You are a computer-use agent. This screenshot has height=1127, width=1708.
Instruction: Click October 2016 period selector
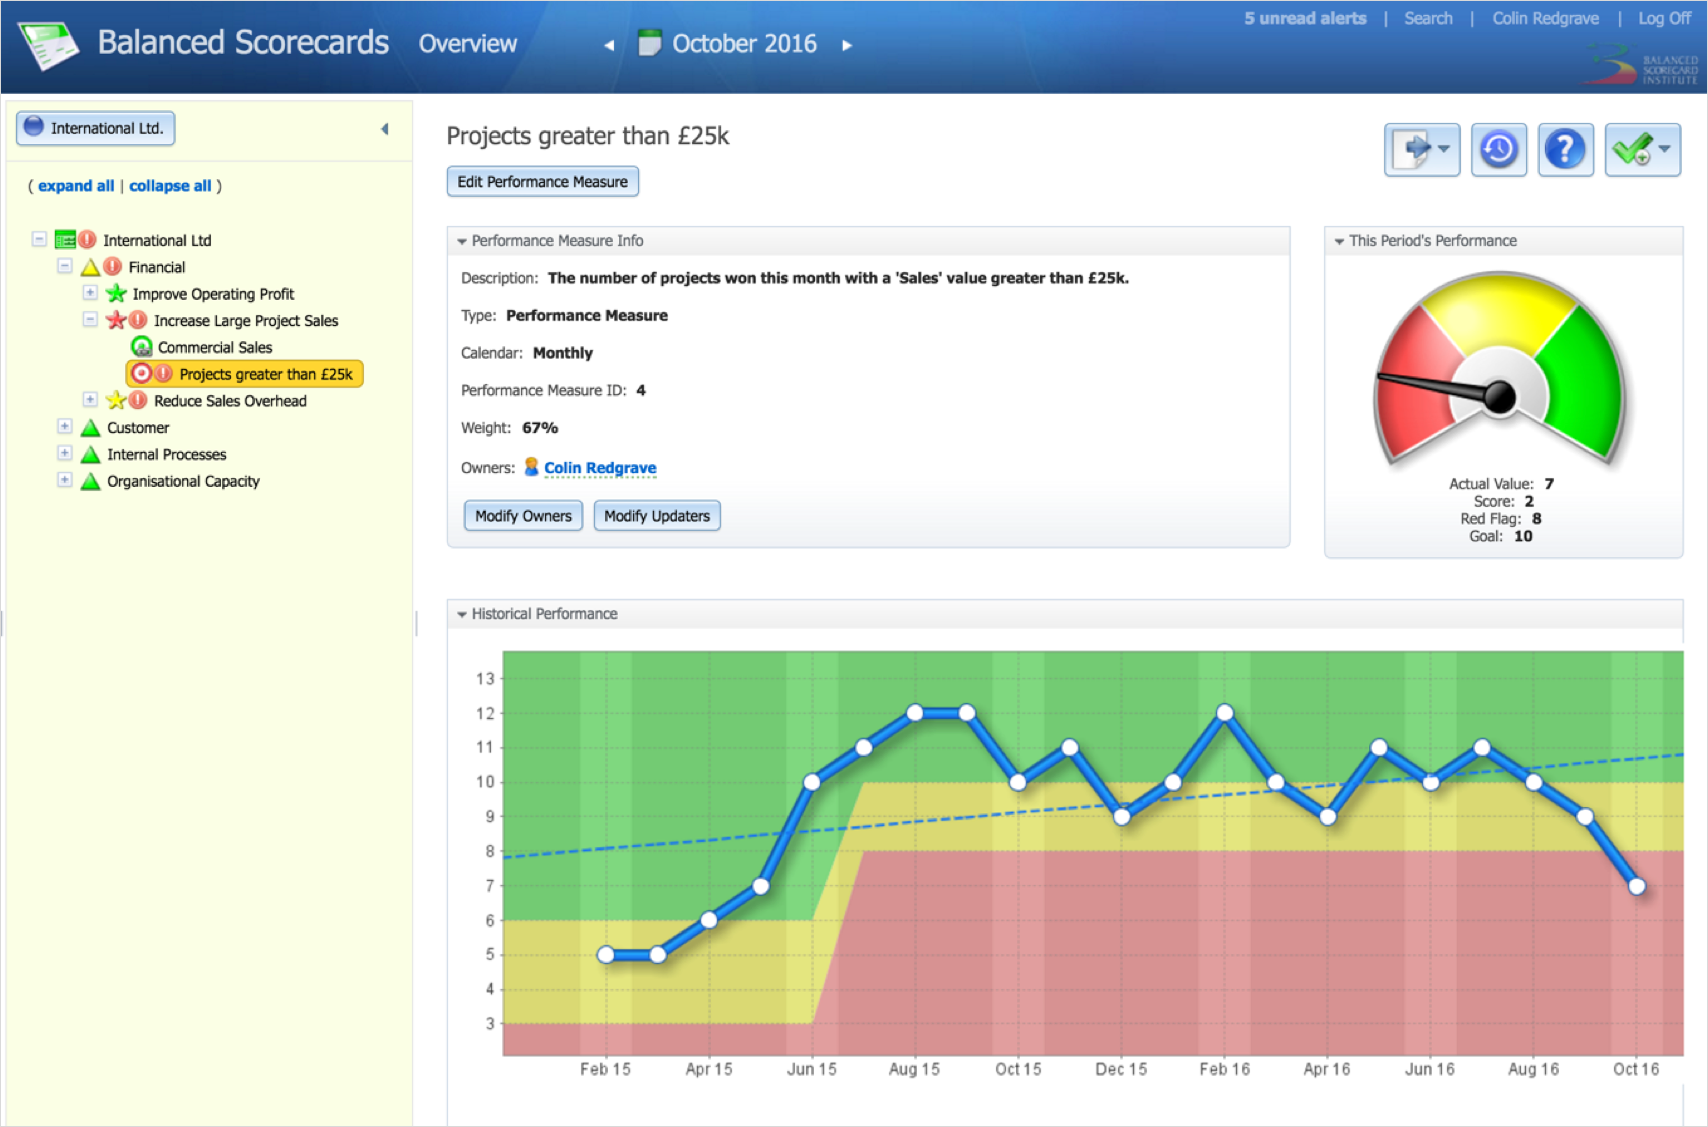(744, 44)
